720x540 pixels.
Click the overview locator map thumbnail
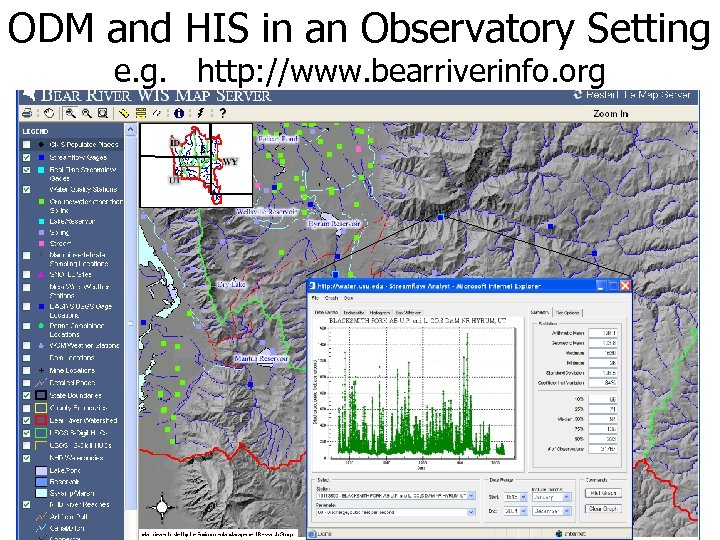coord(196,165)
